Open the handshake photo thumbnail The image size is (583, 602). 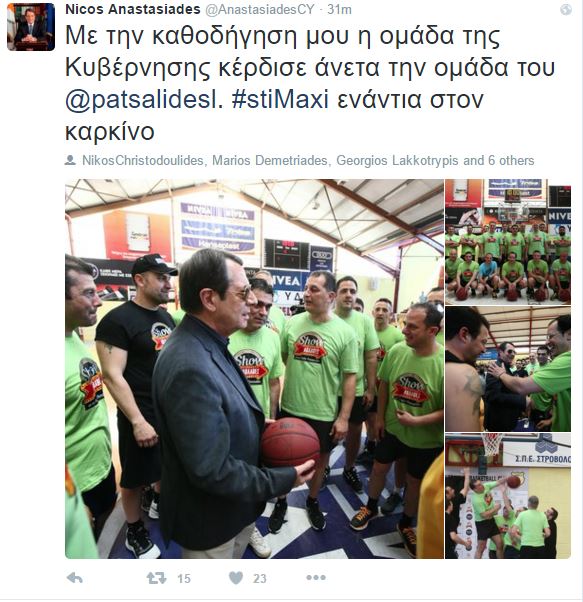click(508, 369)
